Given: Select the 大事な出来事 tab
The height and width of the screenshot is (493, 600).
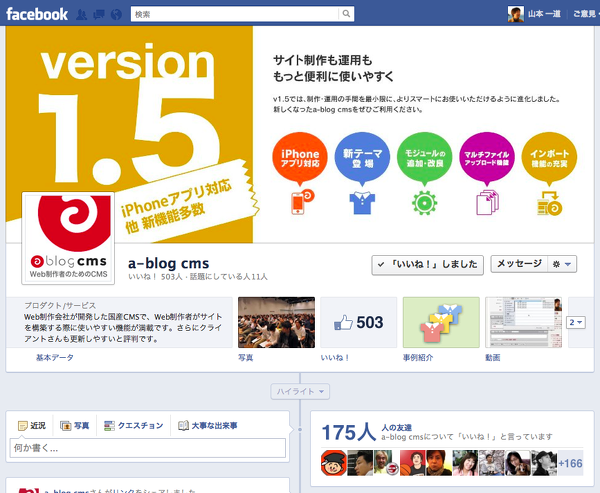Looking at the screenshot, I should point(208,425).
